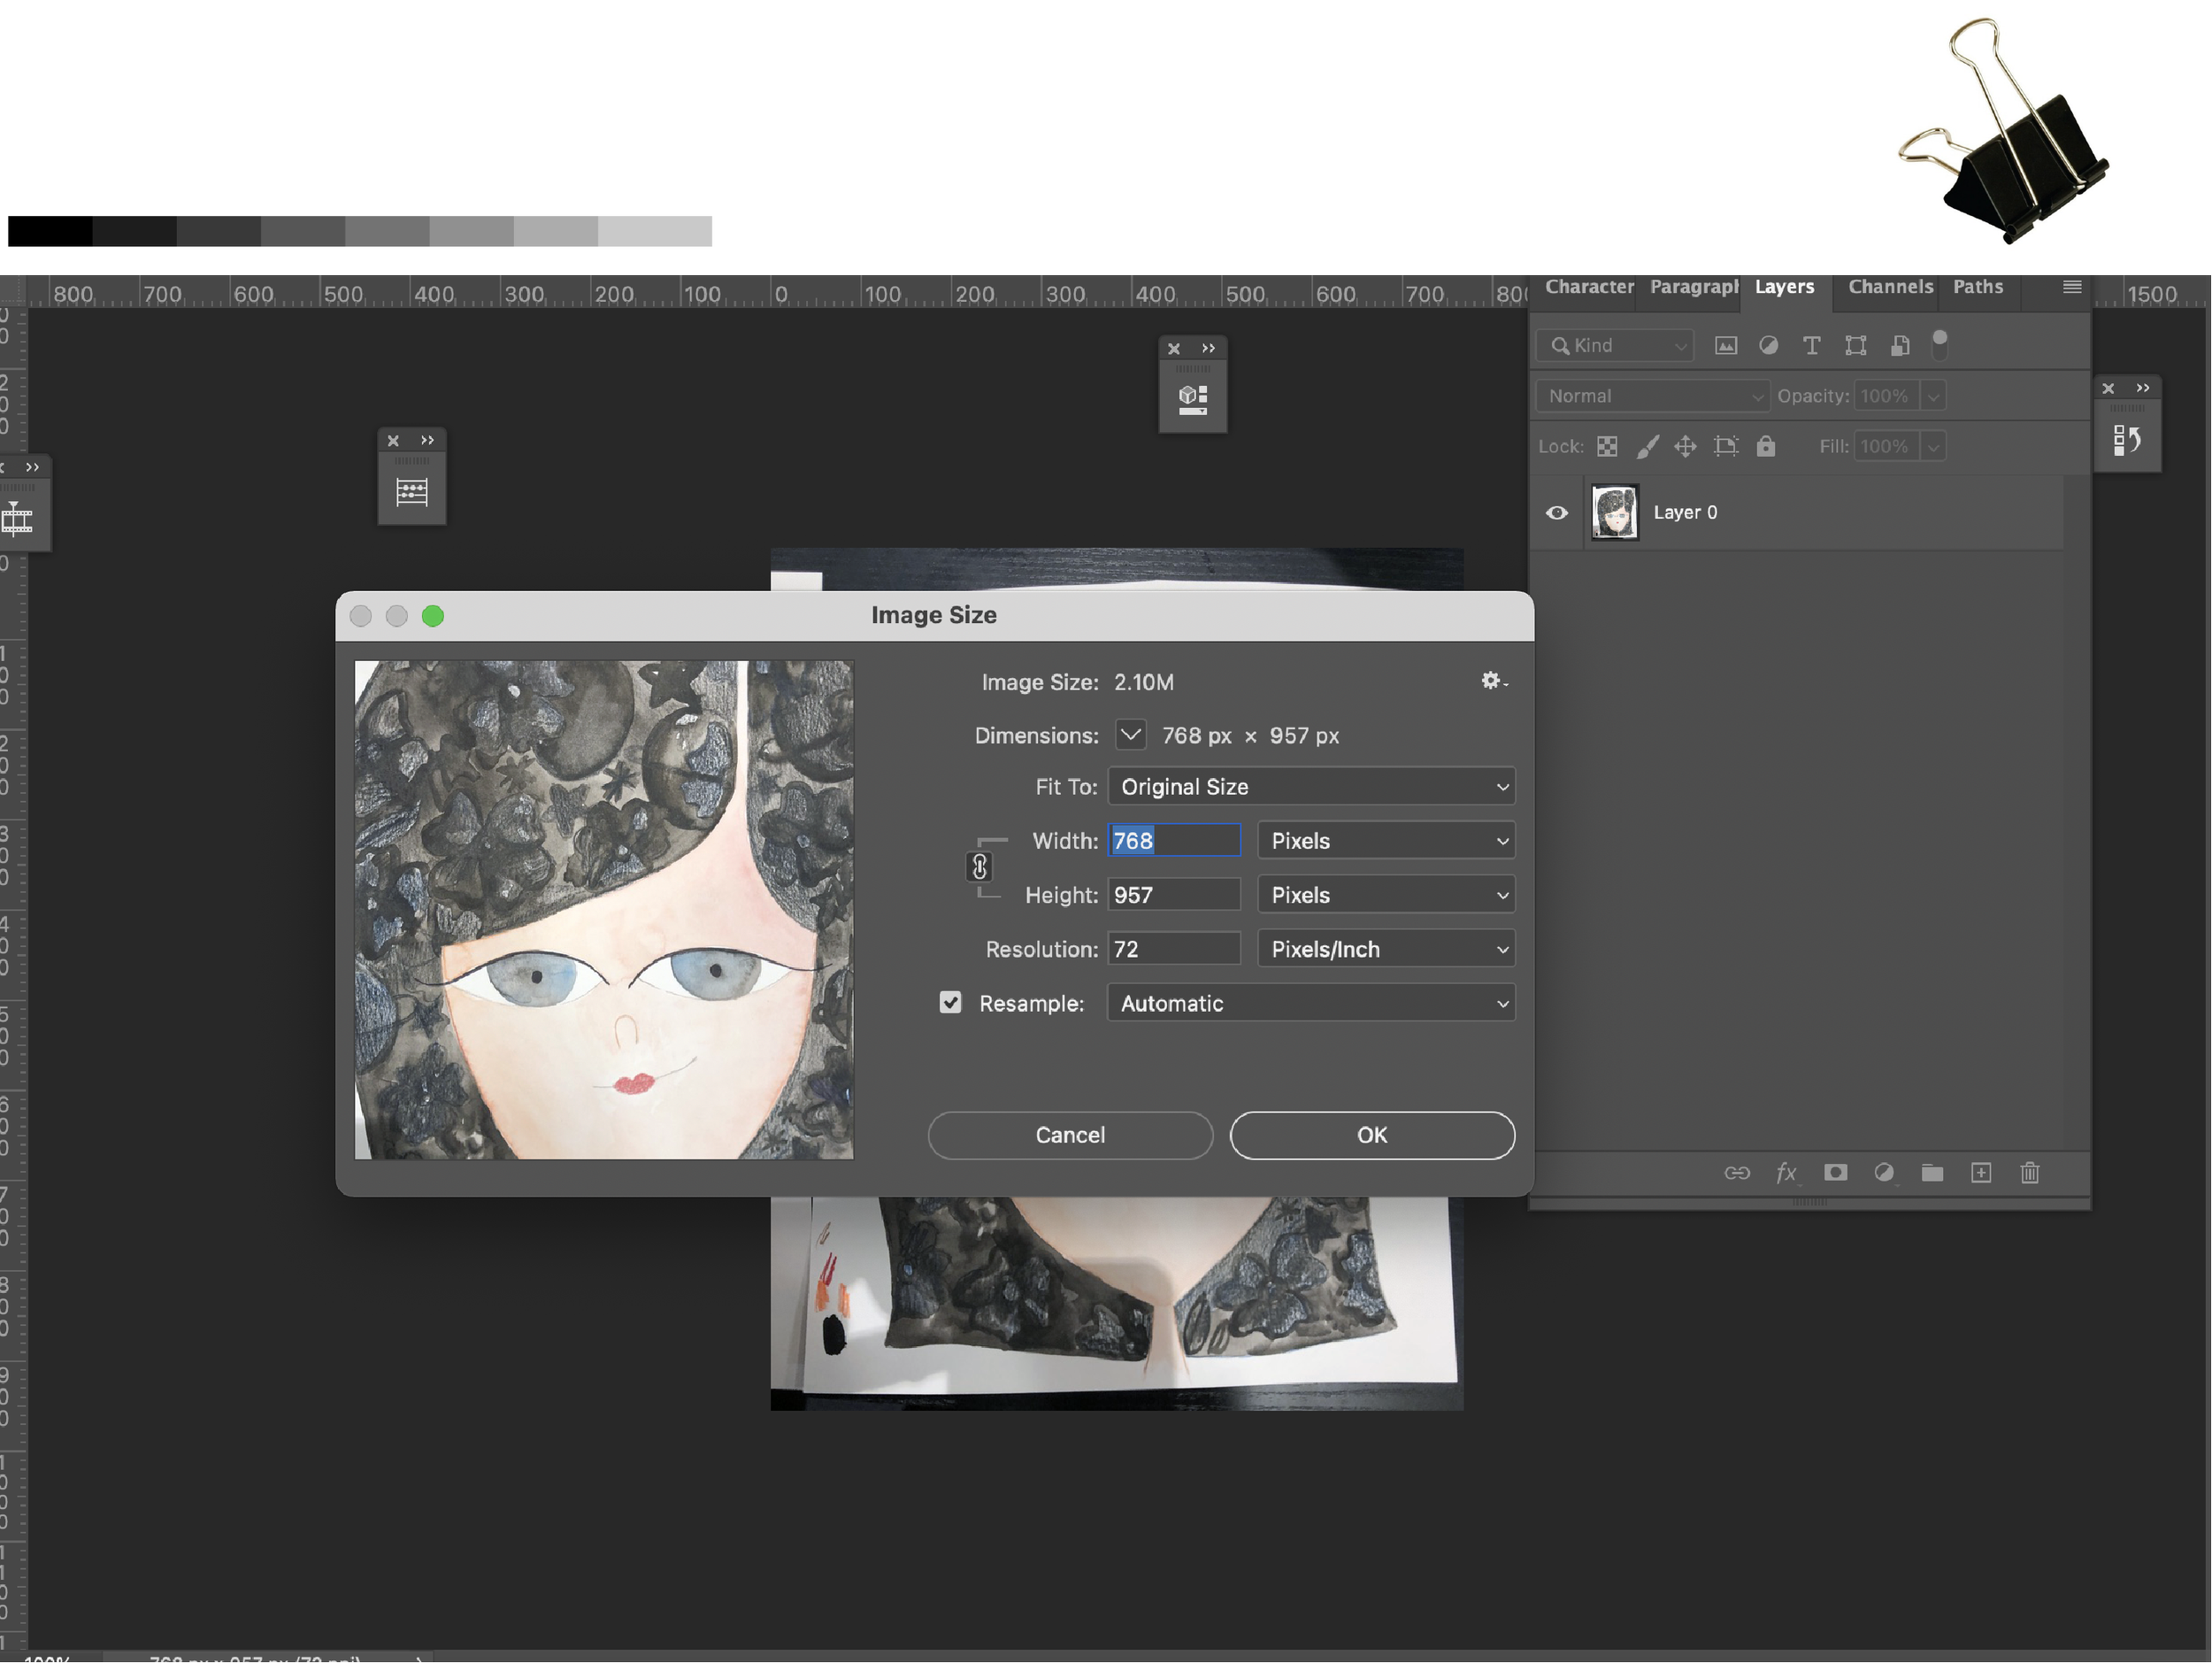The image size is (2212, 1663).
Task: Click the layer style fx icon
Action: pos(1786,1173)
